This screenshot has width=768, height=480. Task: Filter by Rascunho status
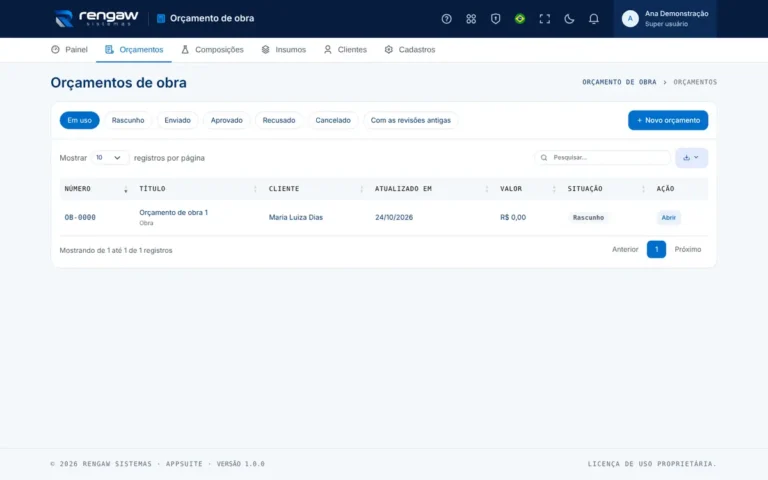(x=128, y=120)
